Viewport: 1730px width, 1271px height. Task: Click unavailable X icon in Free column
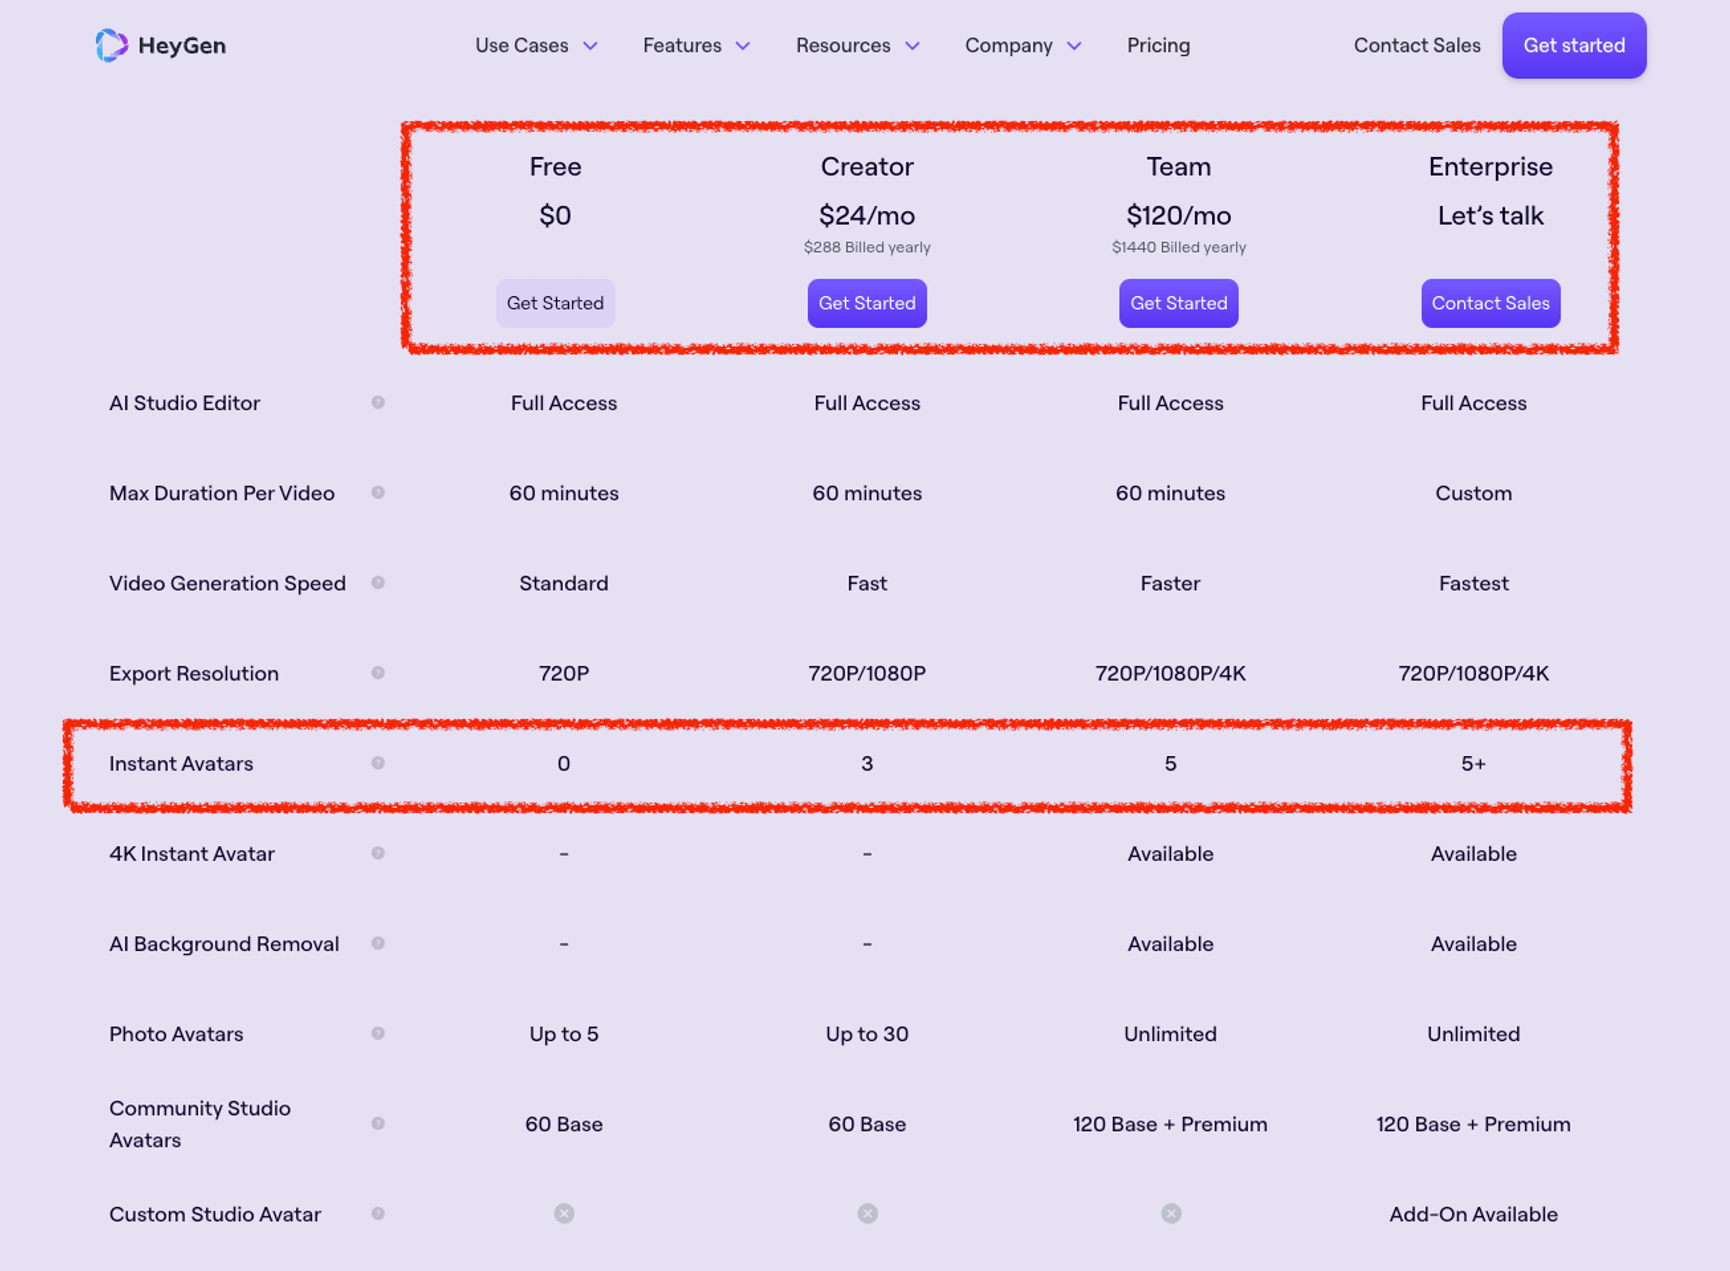point(564,1213)
